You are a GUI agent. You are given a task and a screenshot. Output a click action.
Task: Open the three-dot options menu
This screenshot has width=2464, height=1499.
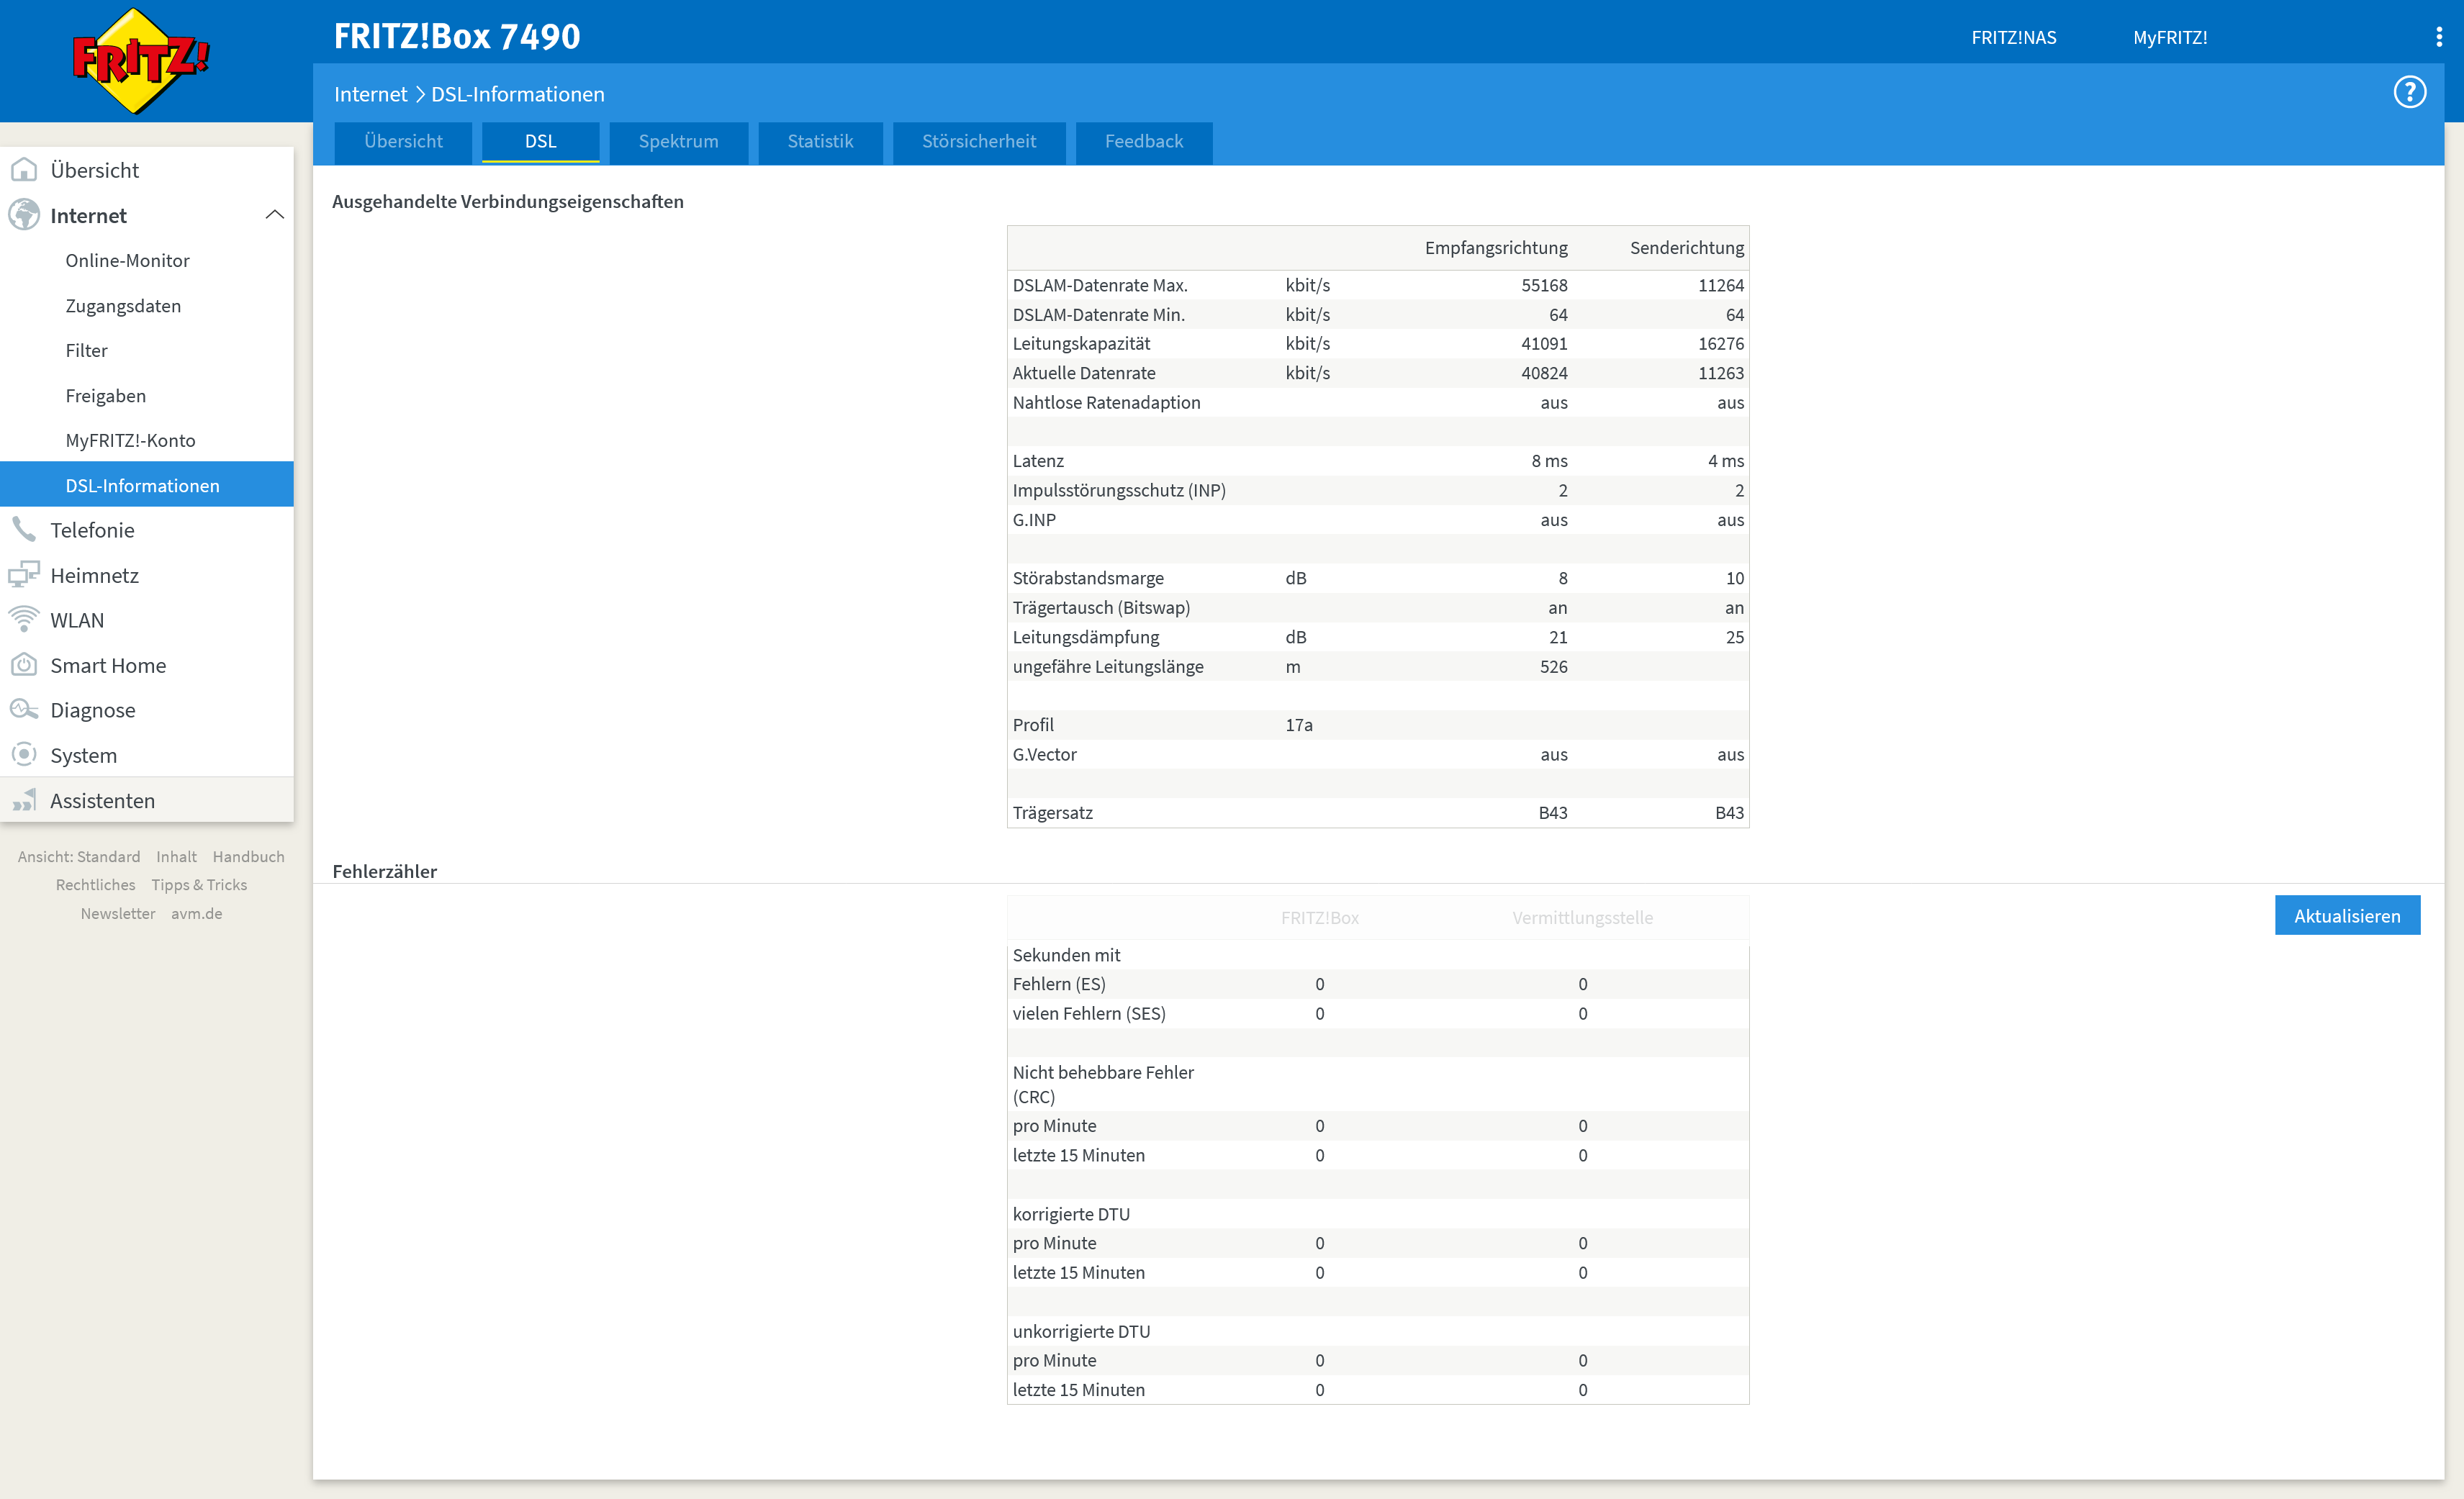(2439, 37)
